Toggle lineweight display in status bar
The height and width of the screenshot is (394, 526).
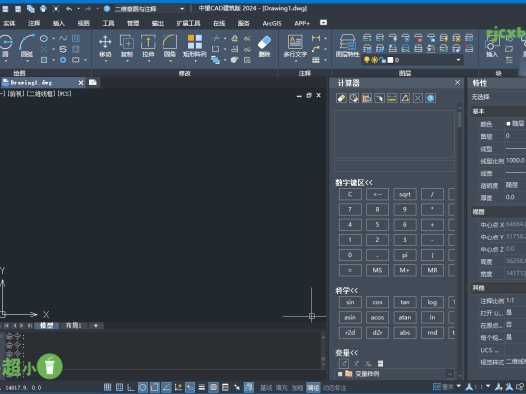point(202,387)
